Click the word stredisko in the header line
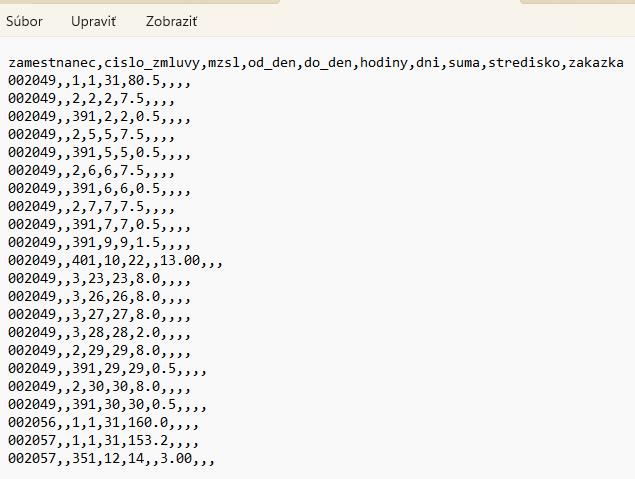The image size is (635, 479). pyautogui.click(x=524, y=62)
